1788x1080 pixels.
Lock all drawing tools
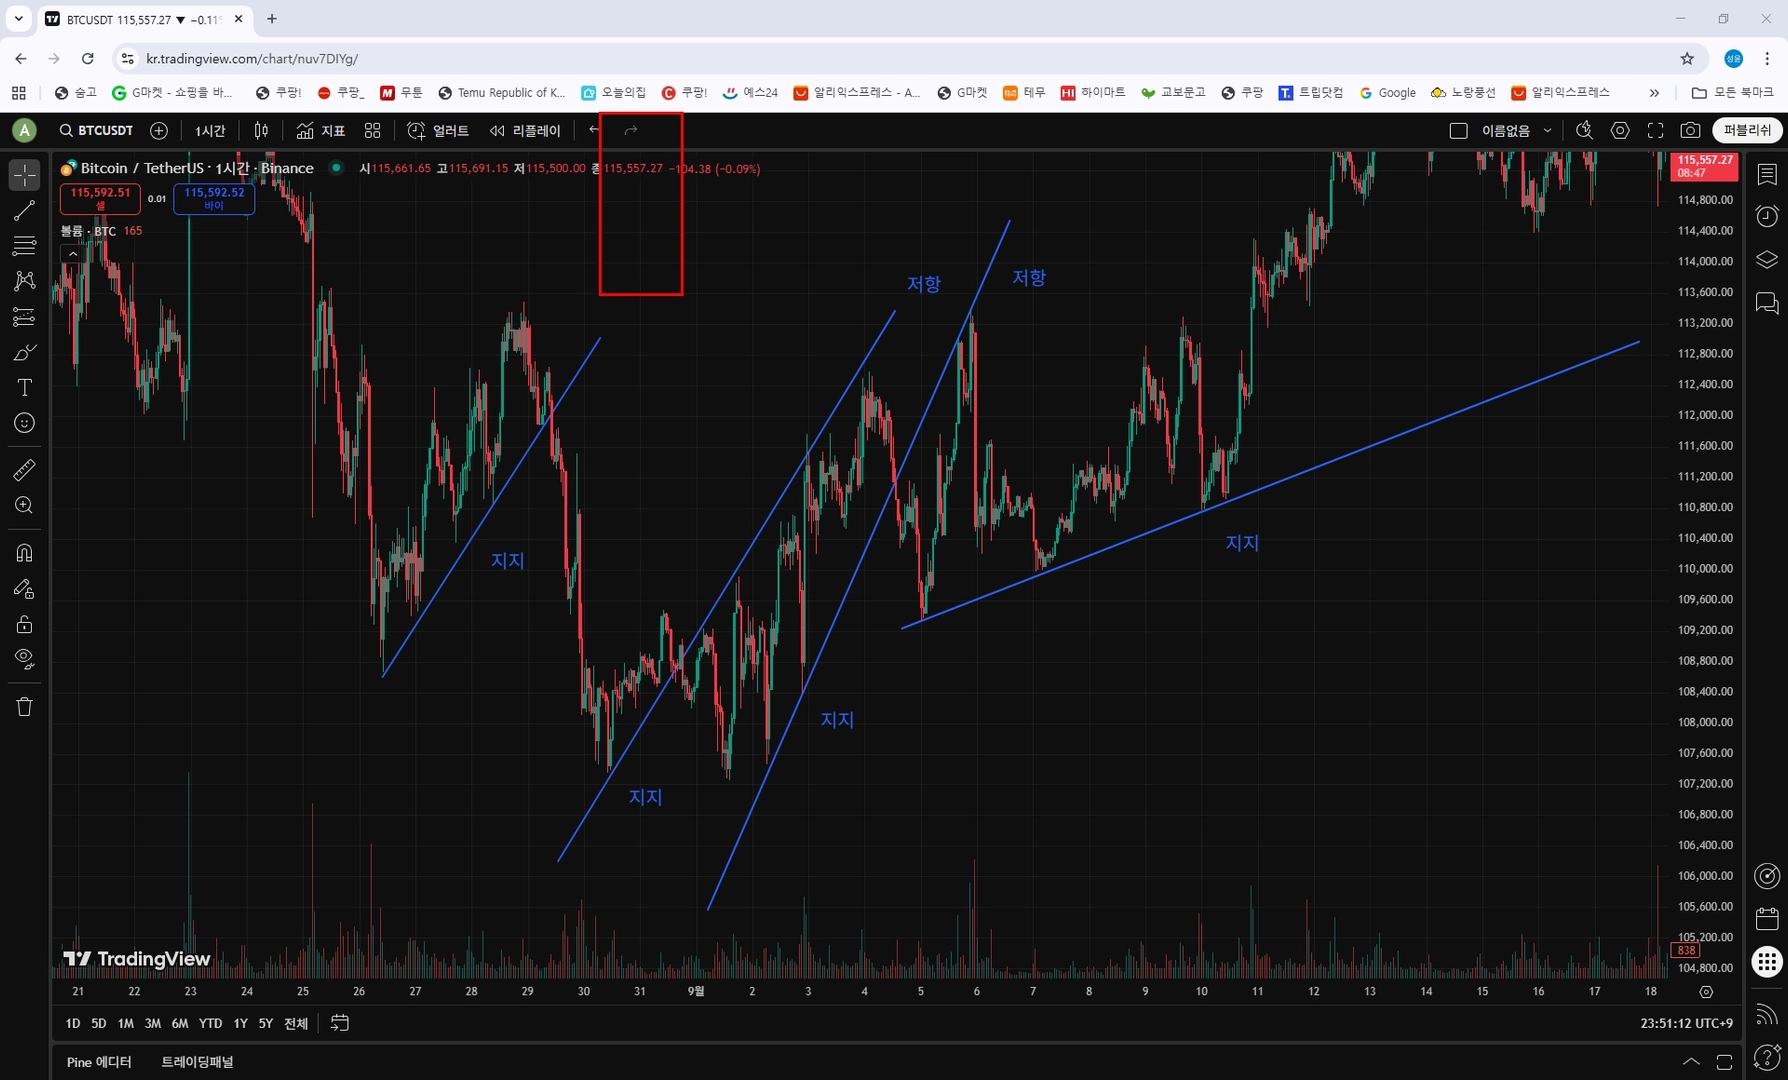click(24, 624)
